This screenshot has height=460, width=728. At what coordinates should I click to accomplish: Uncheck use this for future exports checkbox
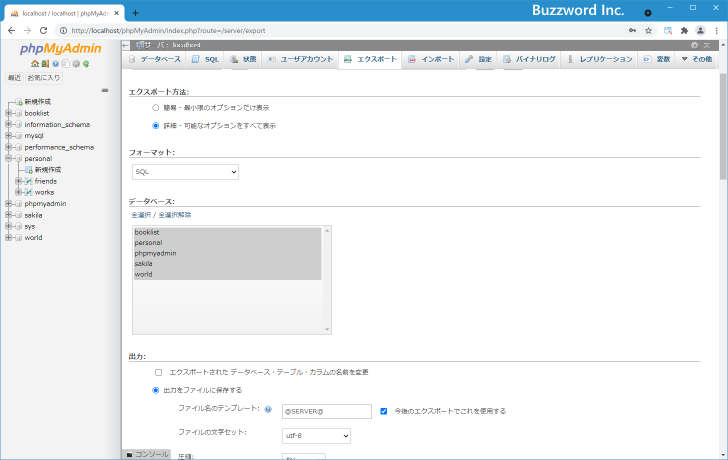(384, 411)
